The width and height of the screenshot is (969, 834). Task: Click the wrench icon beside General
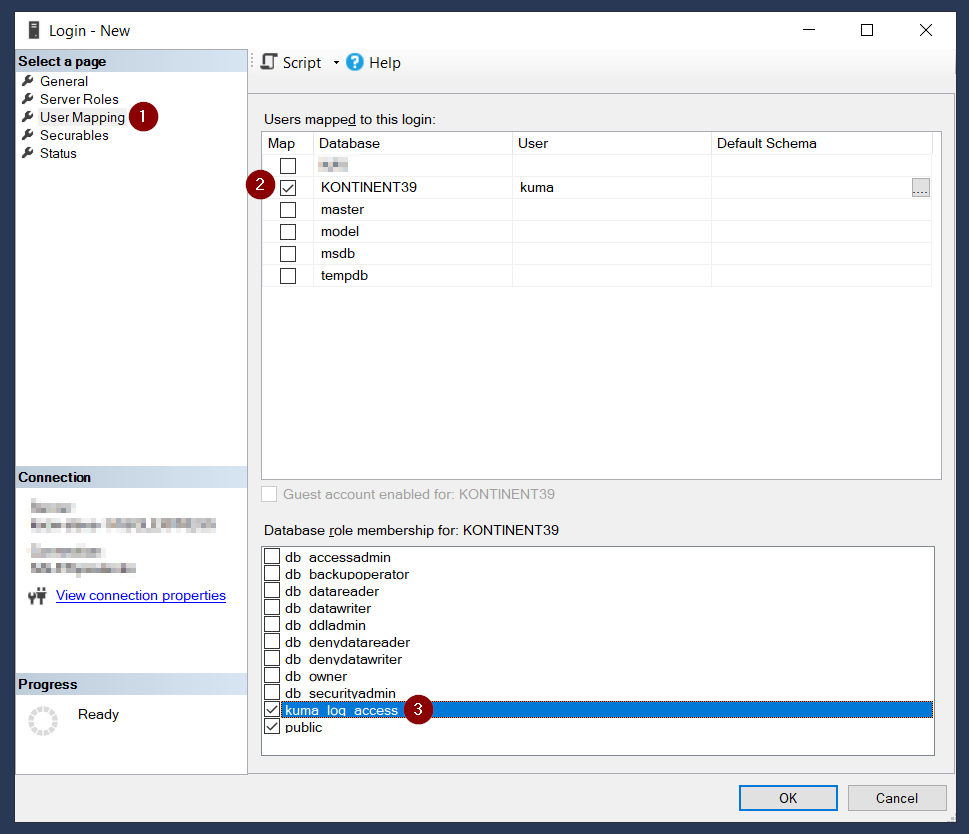28,81
